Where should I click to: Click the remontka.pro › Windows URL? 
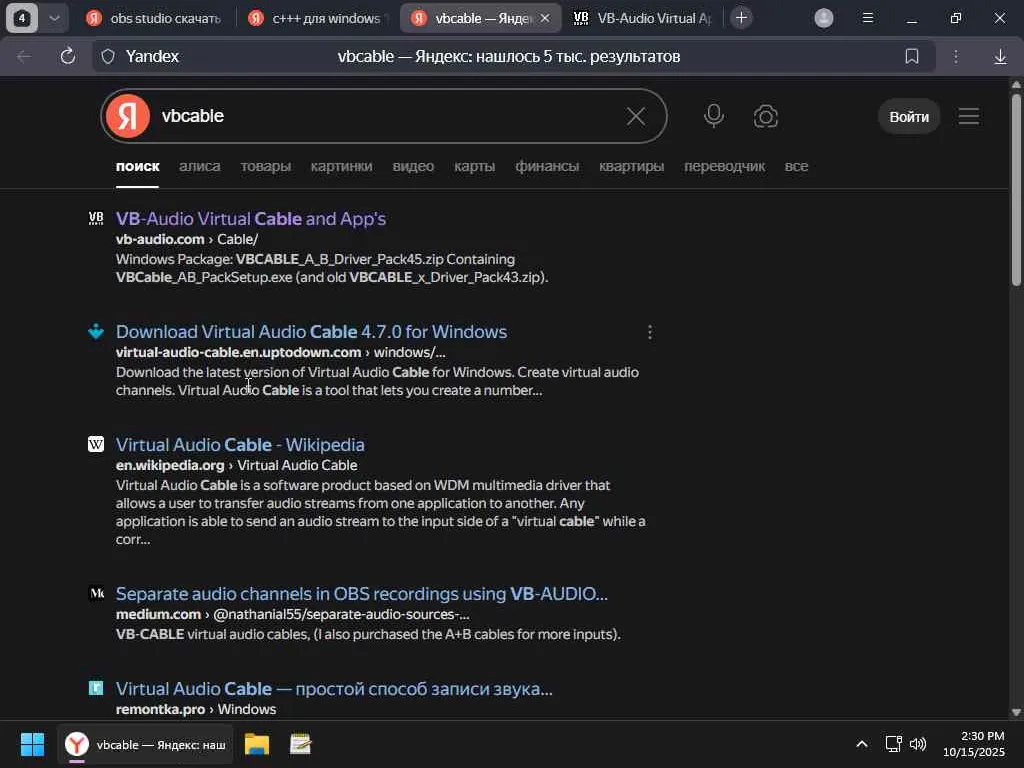196,709
